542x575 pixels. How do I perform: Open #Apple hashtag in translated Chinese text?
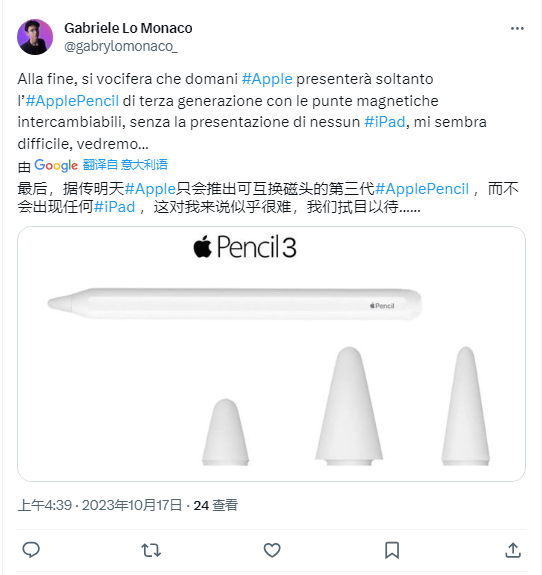tap(150, 189)
